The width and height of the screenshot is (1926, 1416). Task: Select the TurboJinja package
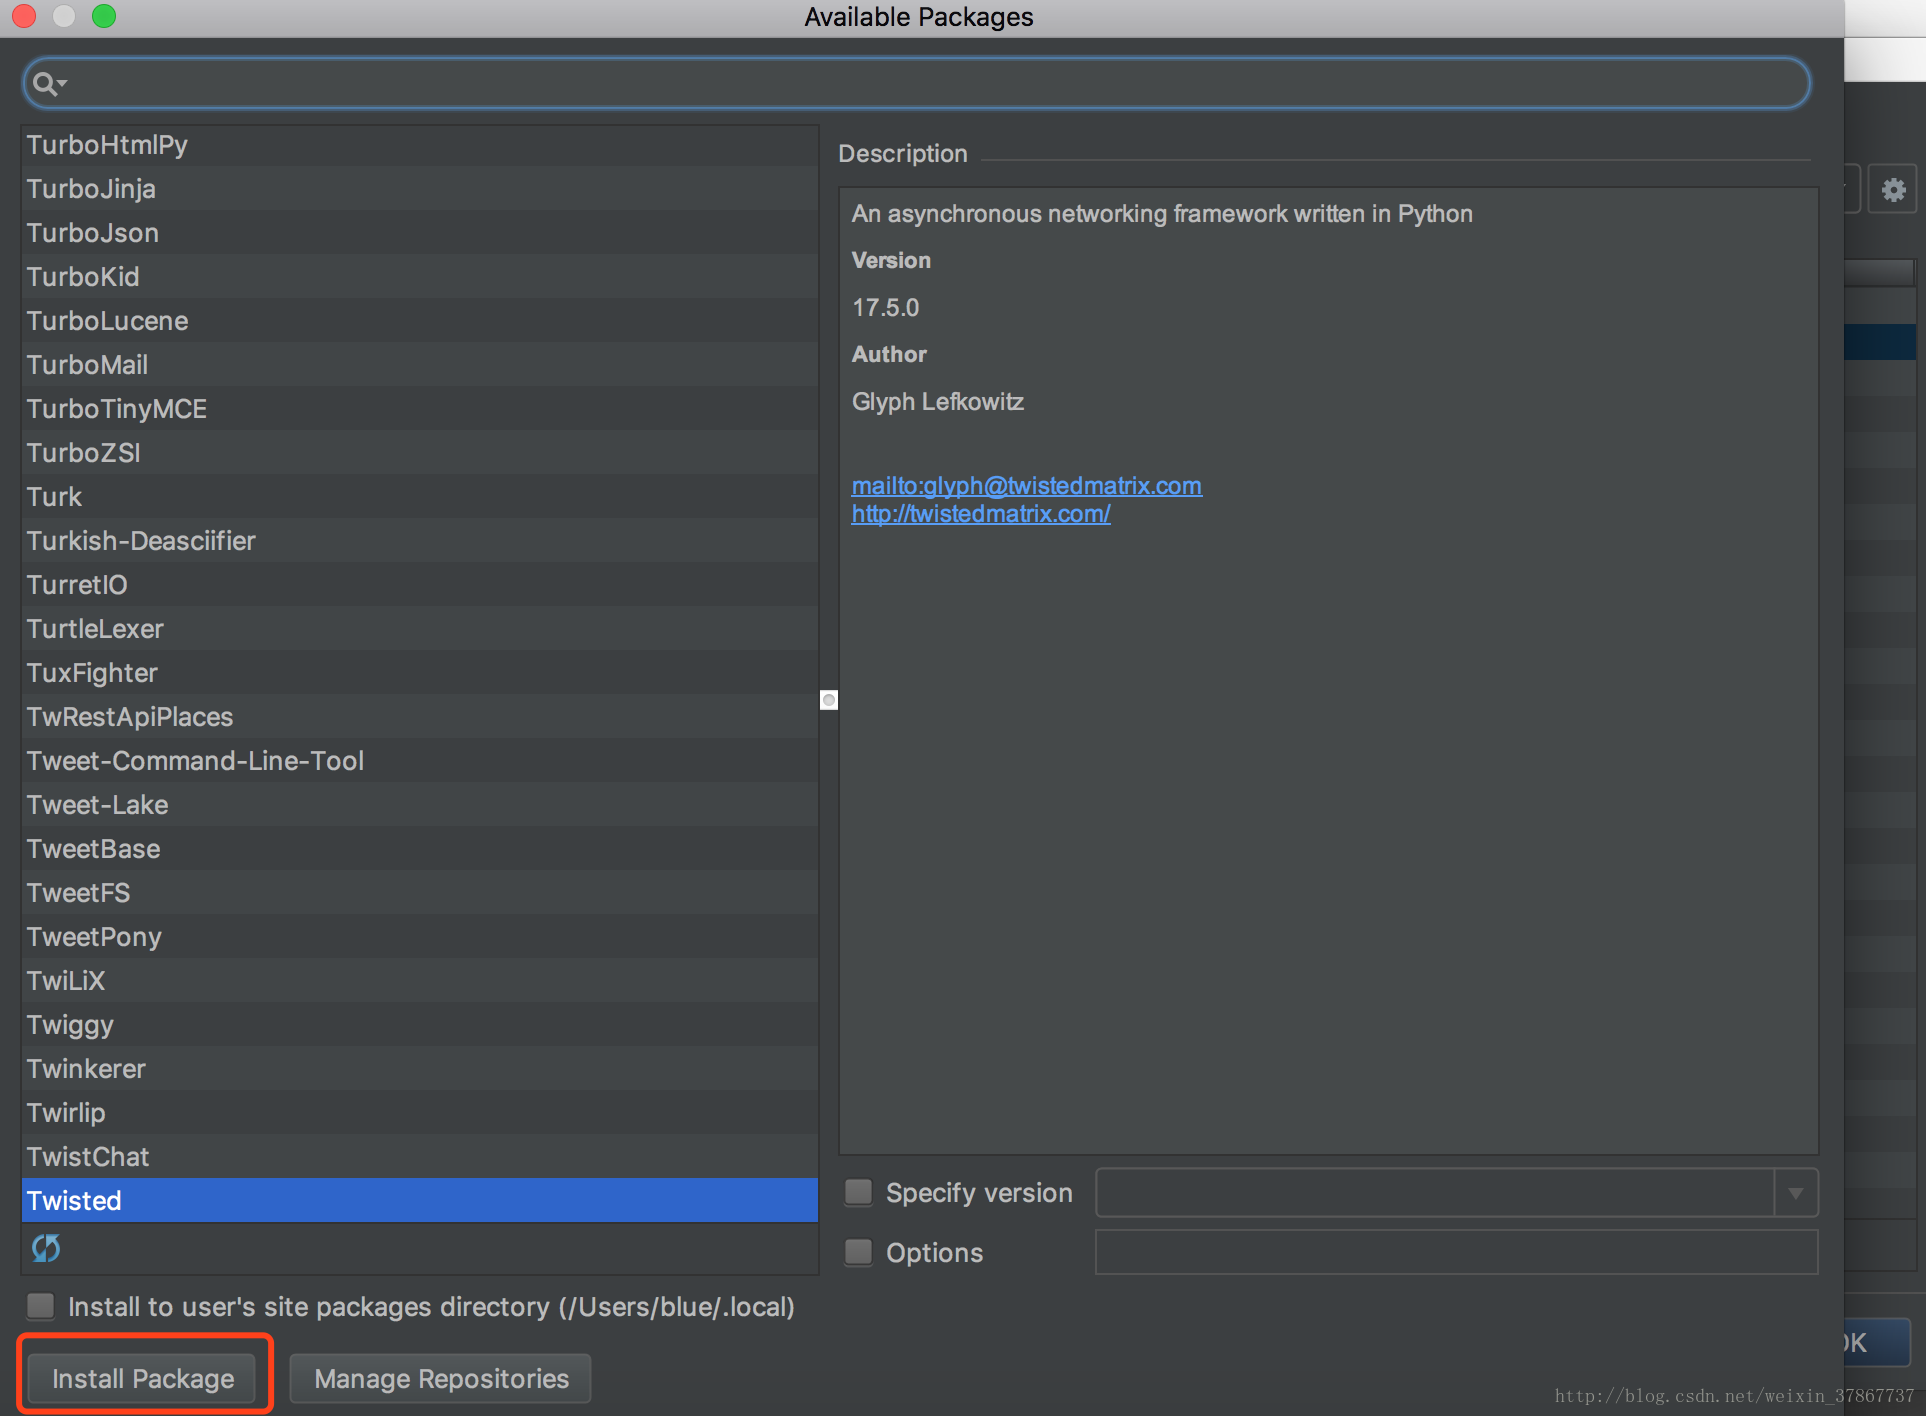420,188
